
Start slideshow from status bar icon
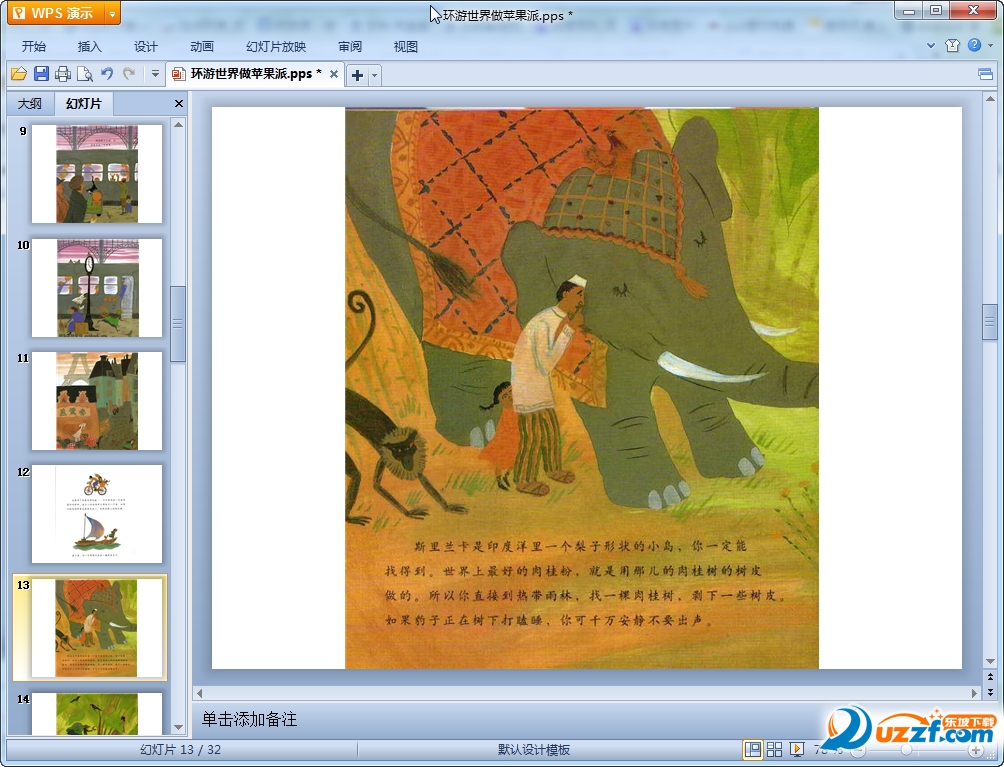pos(797,749)
